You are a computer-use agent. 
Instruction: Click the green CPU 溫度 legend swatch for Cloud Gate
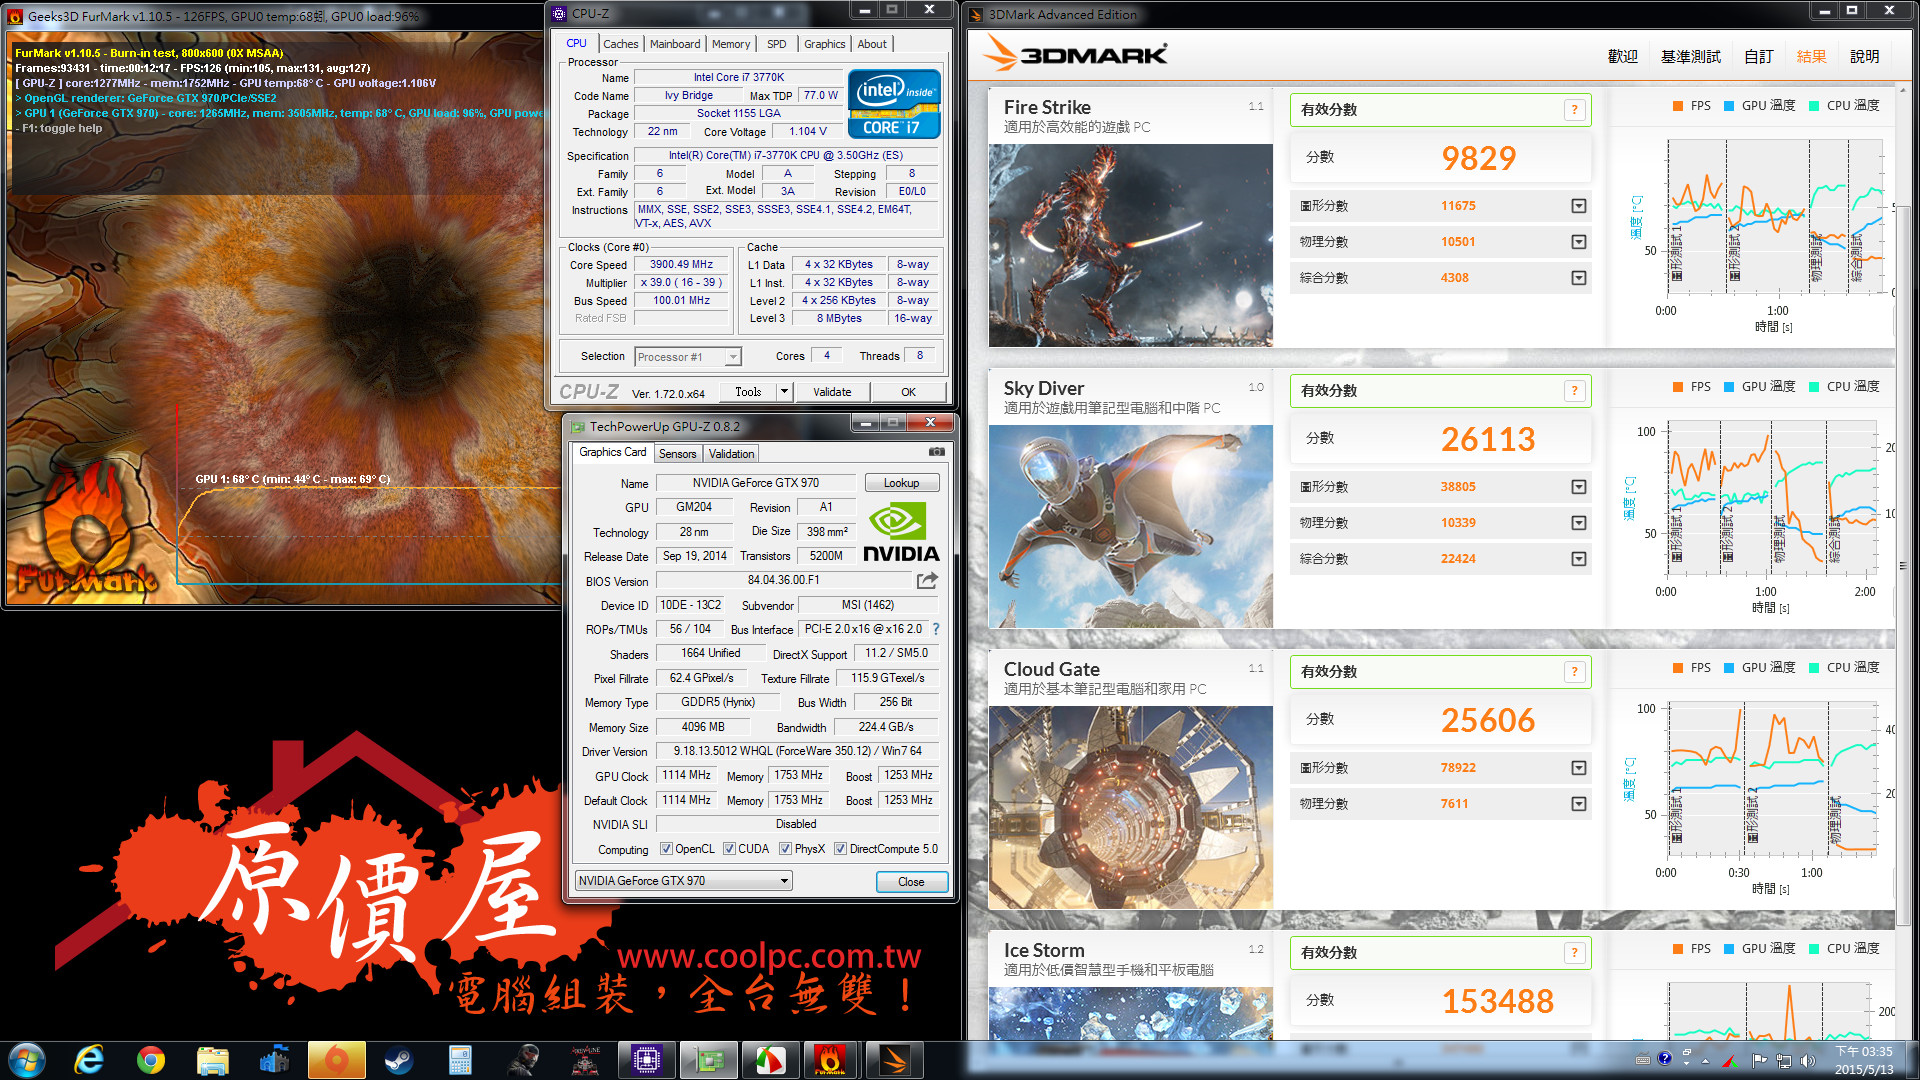point(1813,668)
